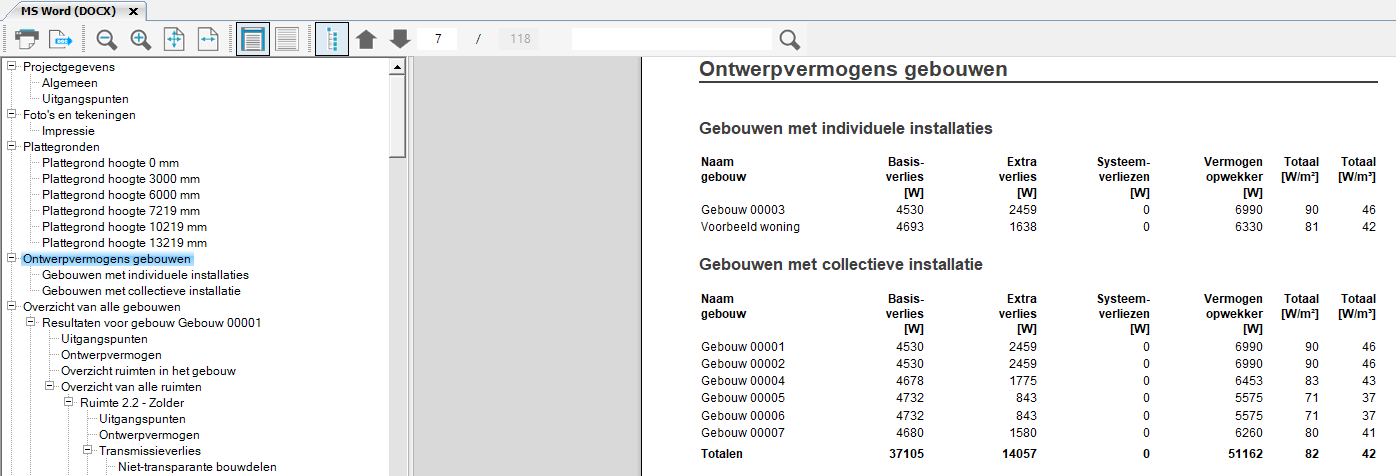Open Gebouwen met collectieve installatie in tree
This screenshot has height=476, width=1396.
pos(141,291)
